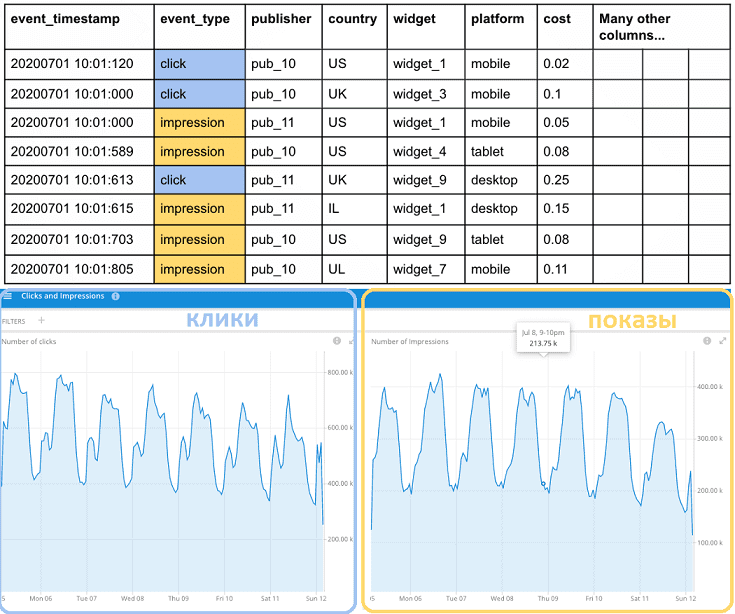Click the cost column header
Viewport: 735px width, 614px height.
pyautogui.click(x=557, y=19)
